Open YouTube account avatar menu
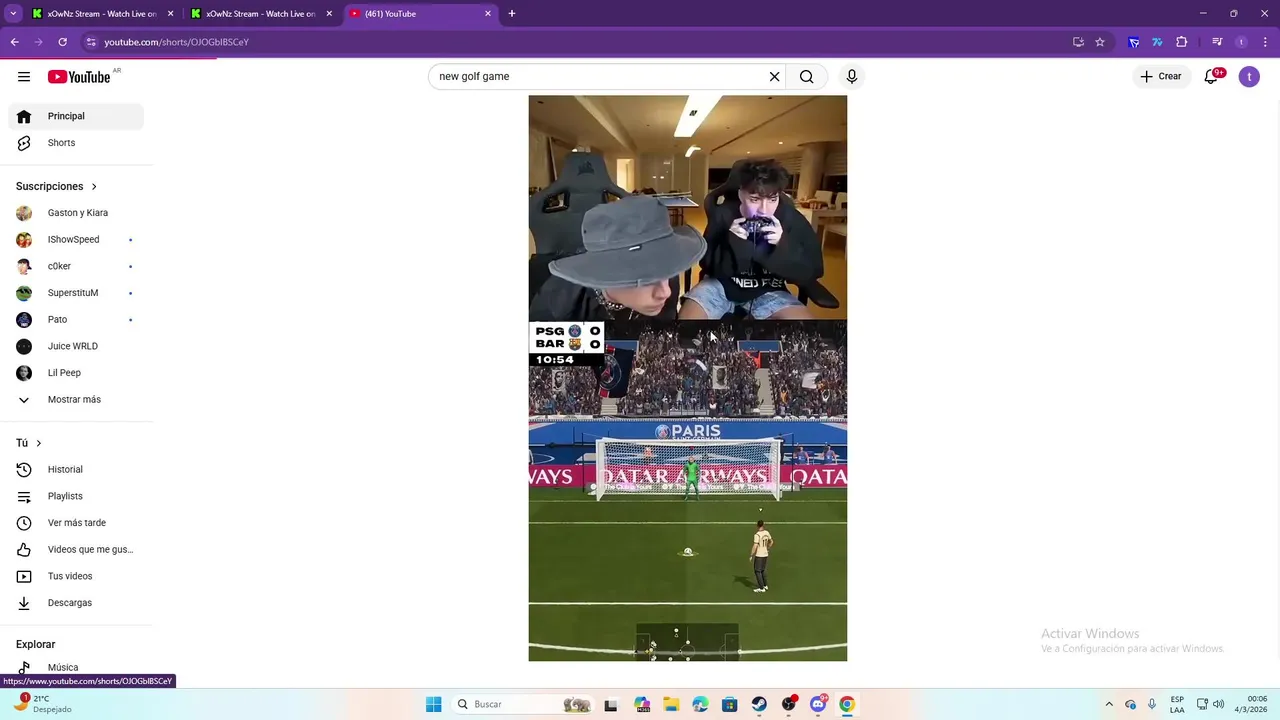 click(1249, 77)
